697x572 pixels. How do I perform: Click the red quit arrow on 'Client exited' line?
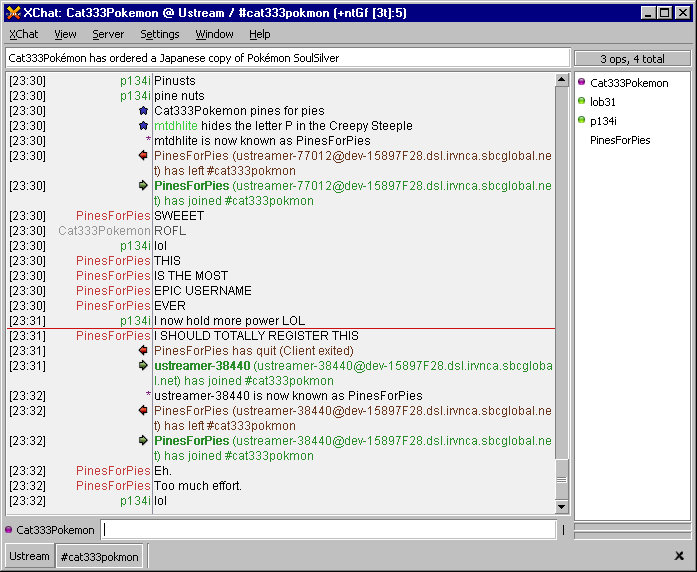143,351
